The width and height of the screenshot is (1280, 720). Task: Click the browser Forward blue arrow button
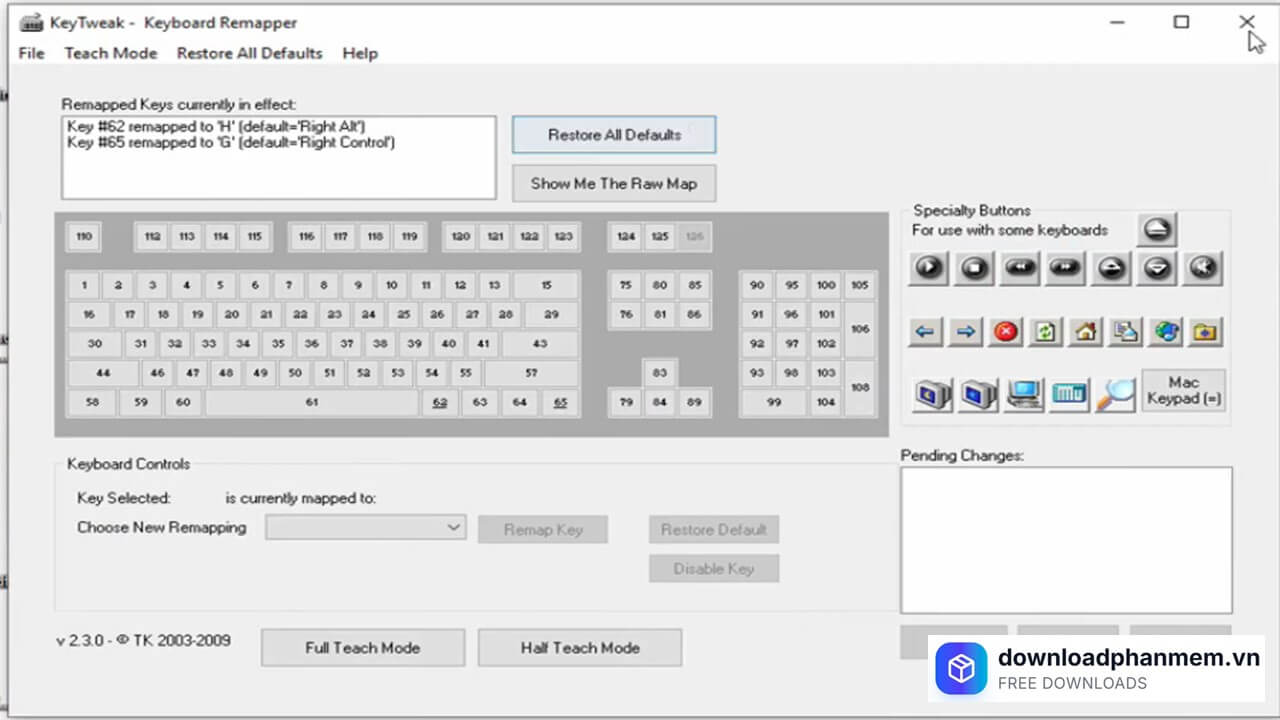pos(966,332)
